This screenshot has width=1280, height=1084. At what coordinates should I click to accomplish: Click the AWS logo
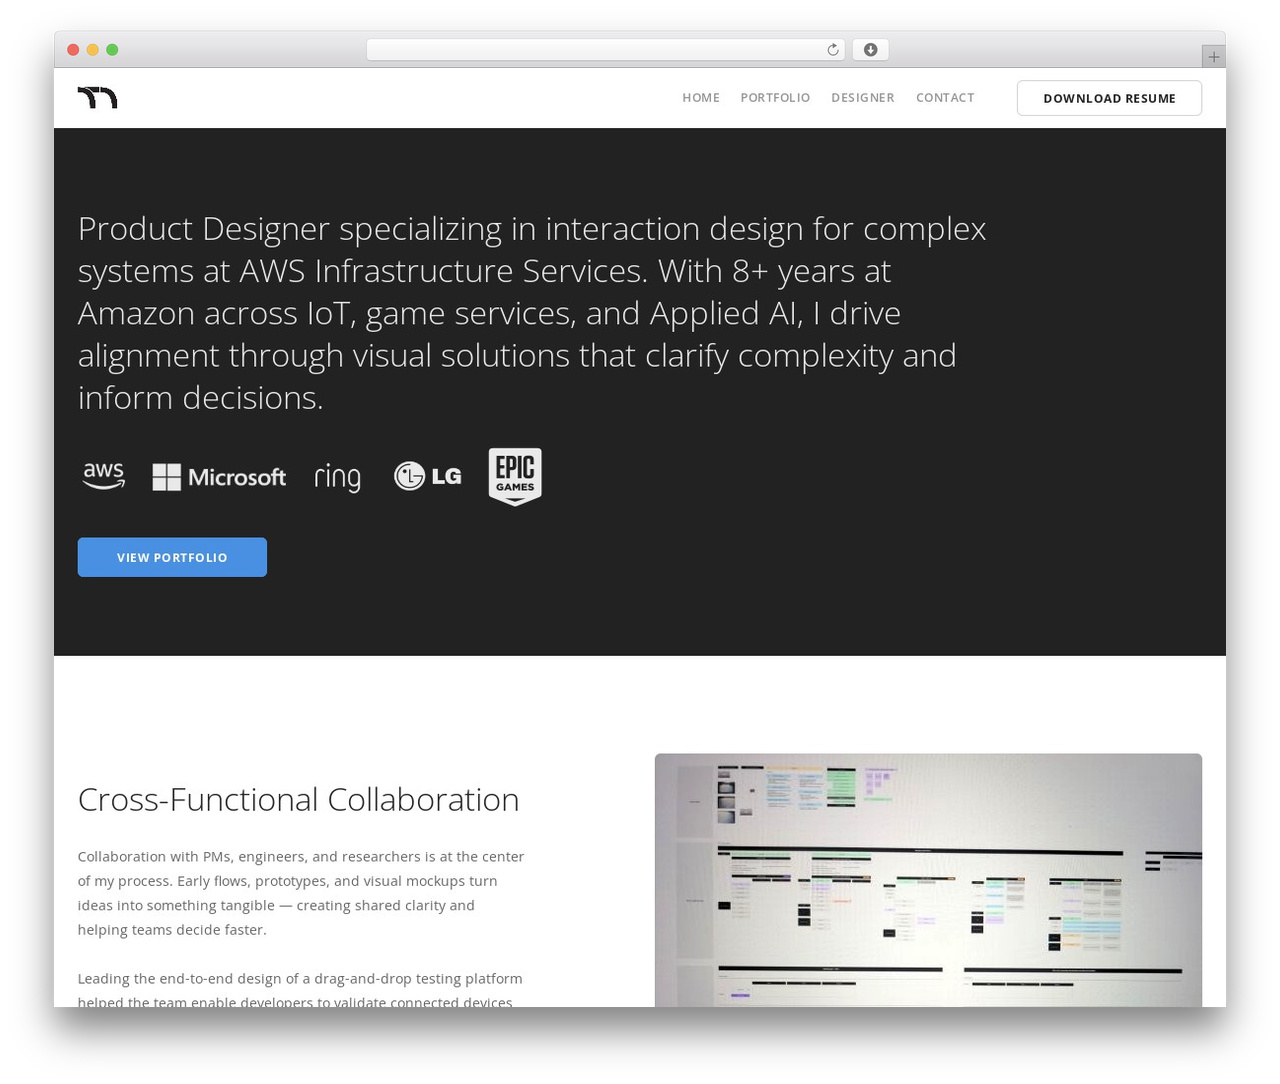(104, 476)
